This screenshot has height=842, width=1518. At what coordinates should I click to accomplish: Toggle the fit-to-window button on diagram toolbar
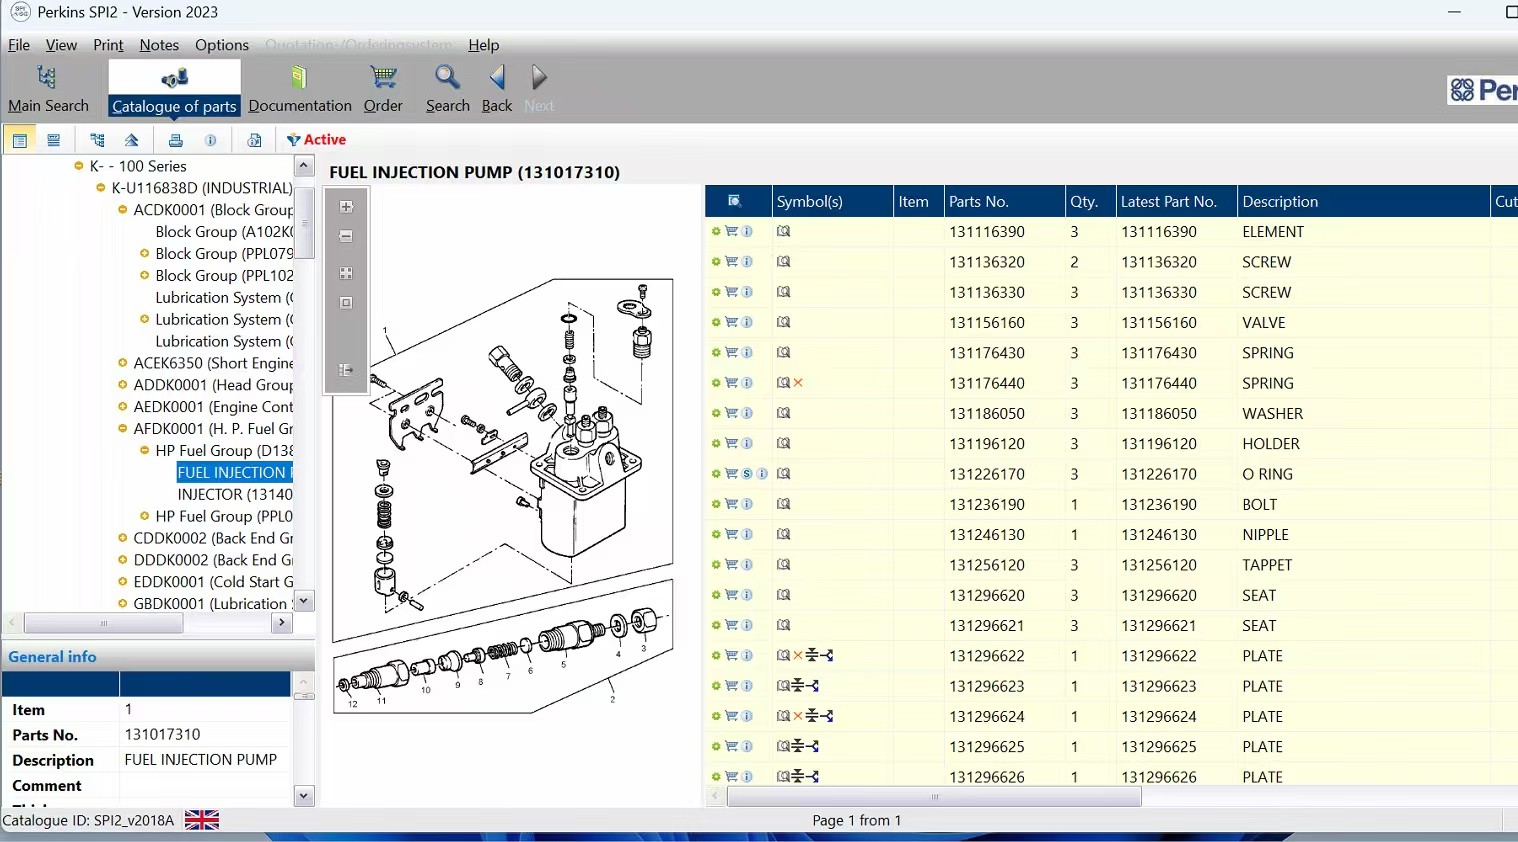(x=346, y=273)
